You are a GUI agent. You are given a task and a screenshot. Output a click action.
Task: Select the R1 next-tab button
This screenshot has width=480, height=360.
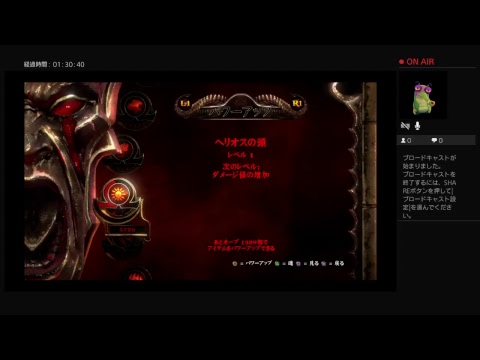(297, 104)
